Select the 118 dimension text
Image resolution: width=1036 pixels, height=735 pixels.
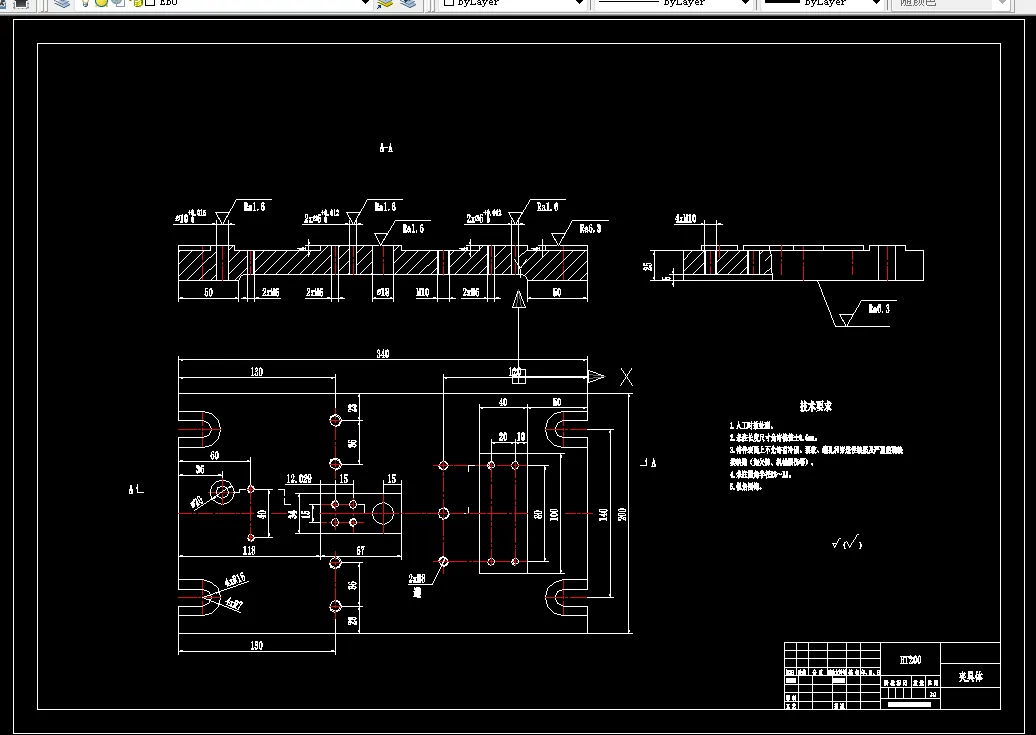248,550
